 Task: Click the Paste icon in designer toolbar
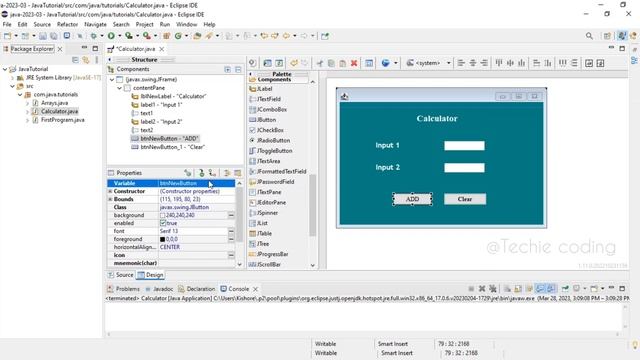[342, 63]
